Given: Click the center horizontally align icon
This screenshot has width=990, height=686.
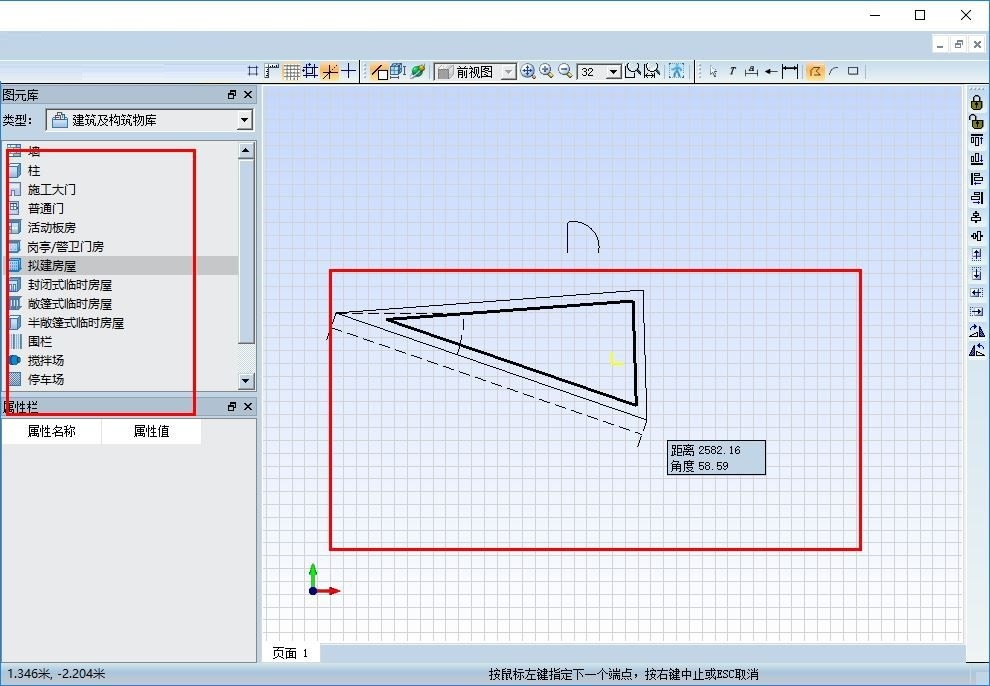Looking at the screenshot, I should [977, 236].
